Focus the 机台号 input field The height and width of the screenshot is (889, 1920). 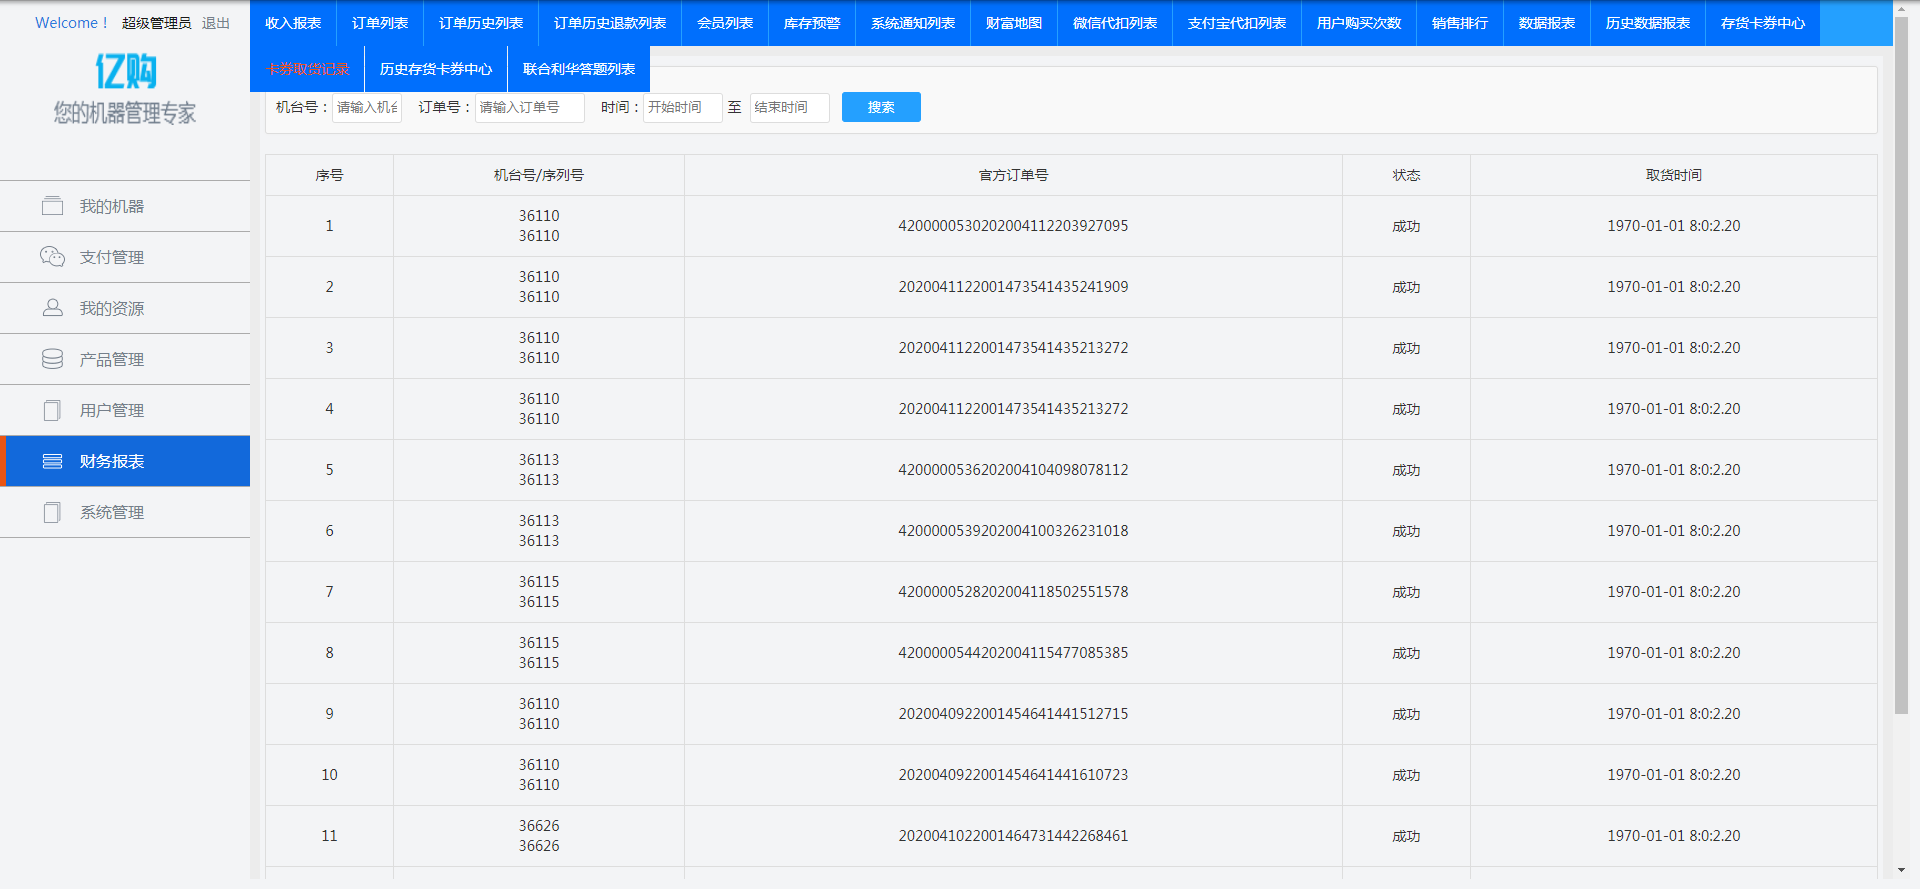pos(367,107)
